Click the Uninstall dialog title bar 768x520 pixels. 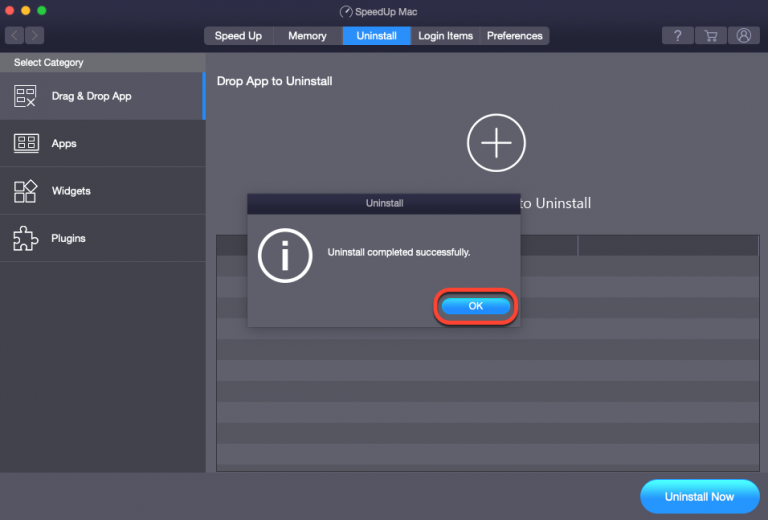[x=384, y=203]
